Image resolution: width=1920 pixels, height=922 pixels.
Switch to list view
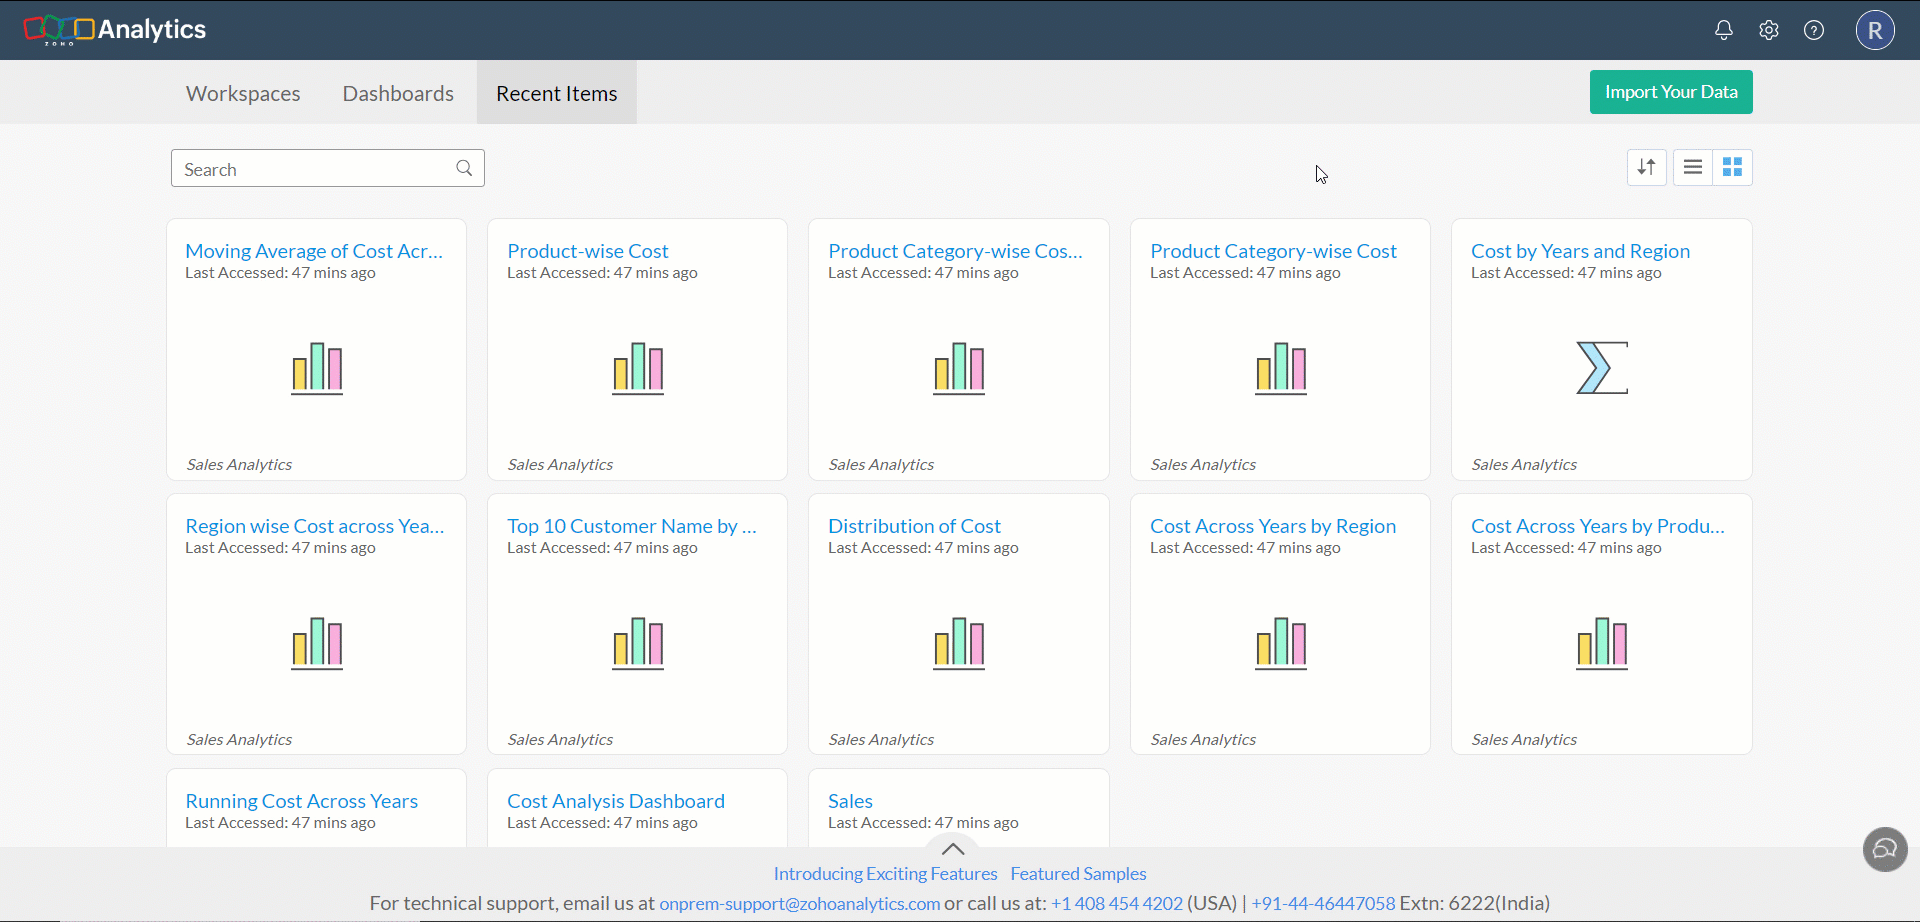[x=1692, y=167]
